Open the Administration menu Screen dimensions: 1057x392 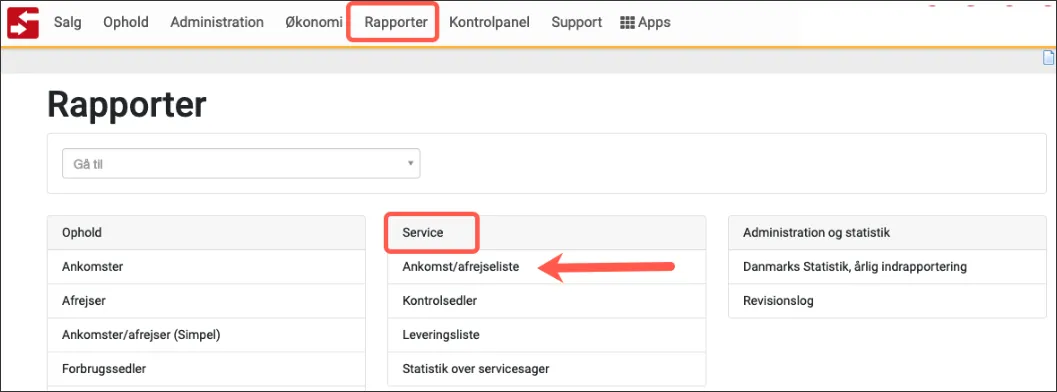(x=217, y=22)
